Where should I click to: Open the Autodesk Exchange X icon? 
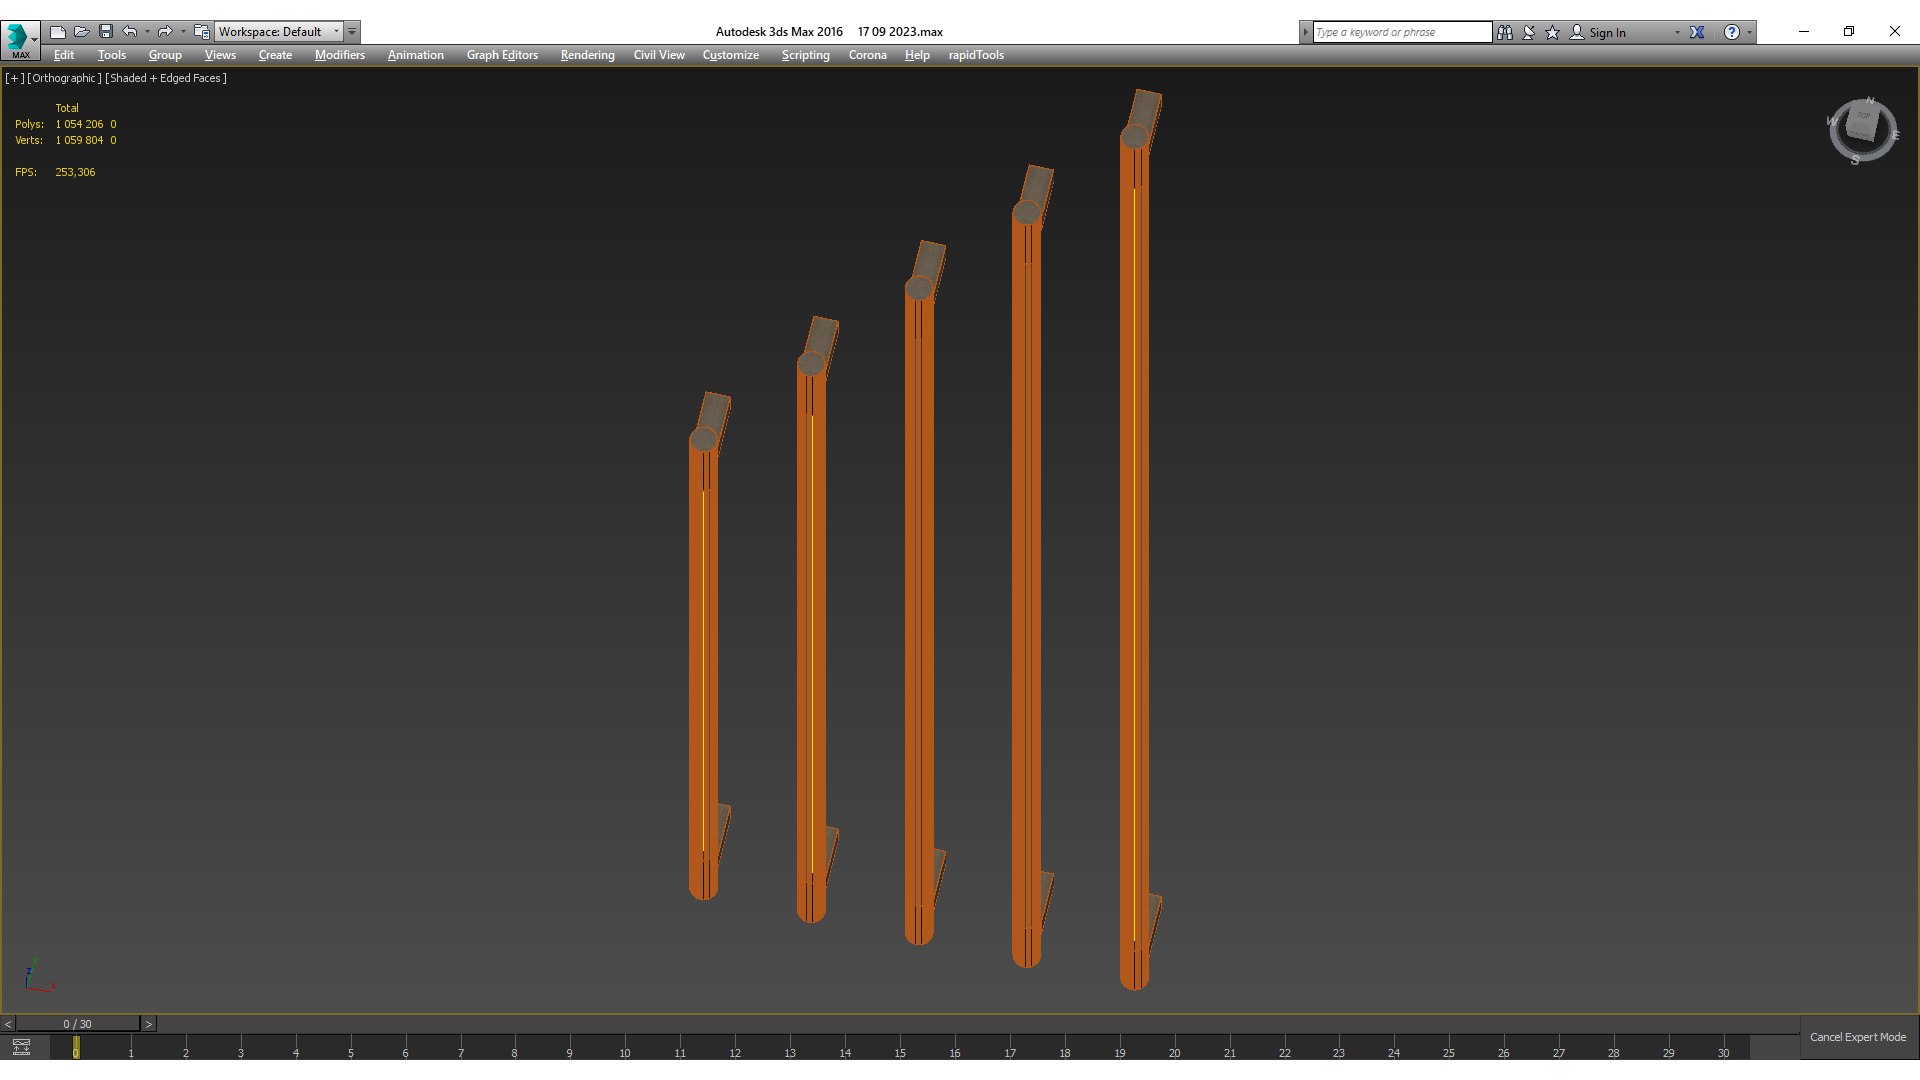(x=1697, y=32)
